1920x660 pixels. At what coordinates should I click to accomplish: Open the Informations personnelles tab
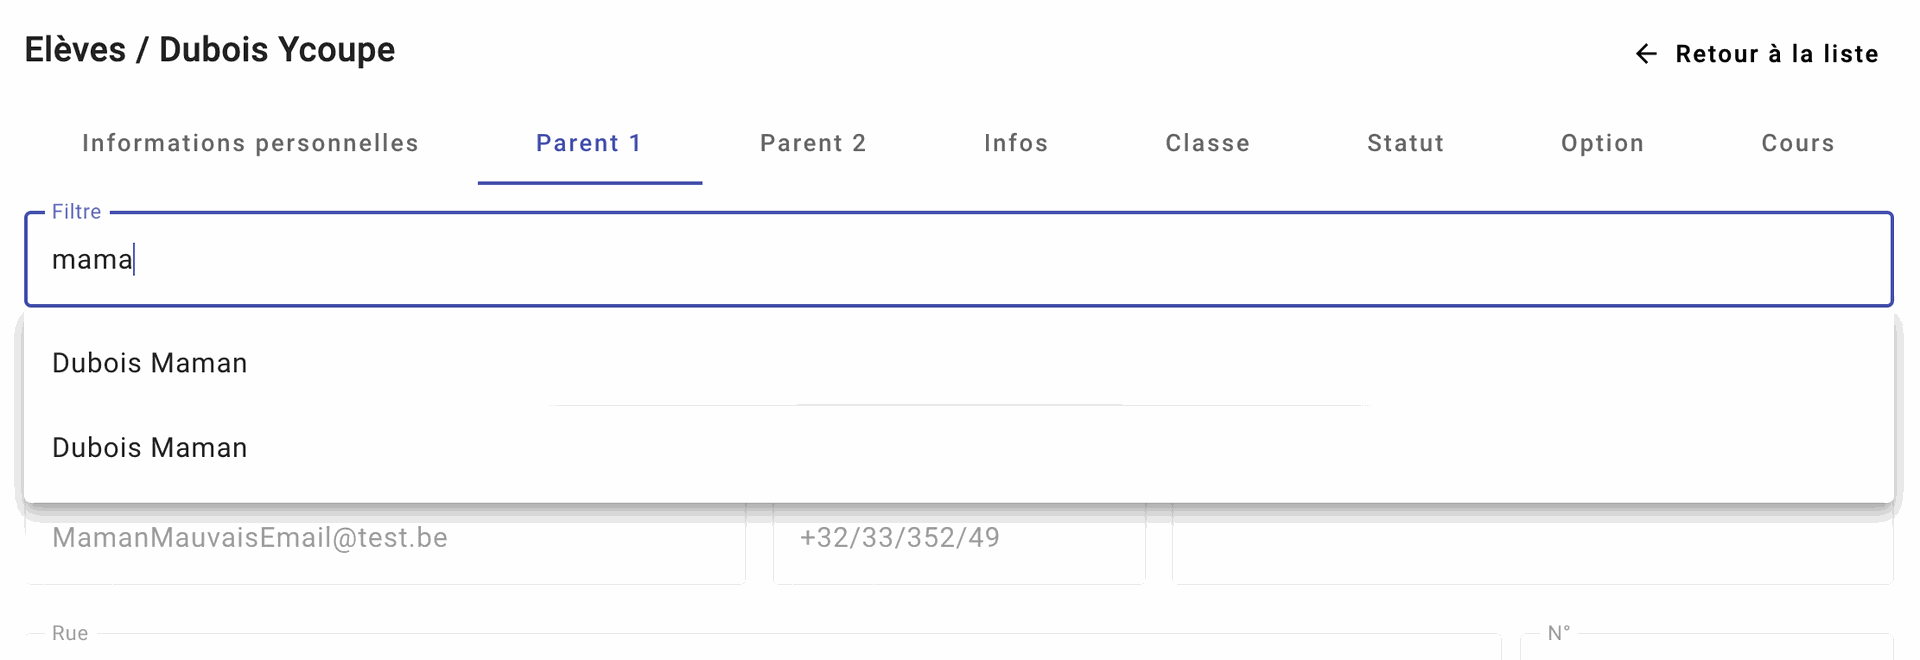point(250,143)
